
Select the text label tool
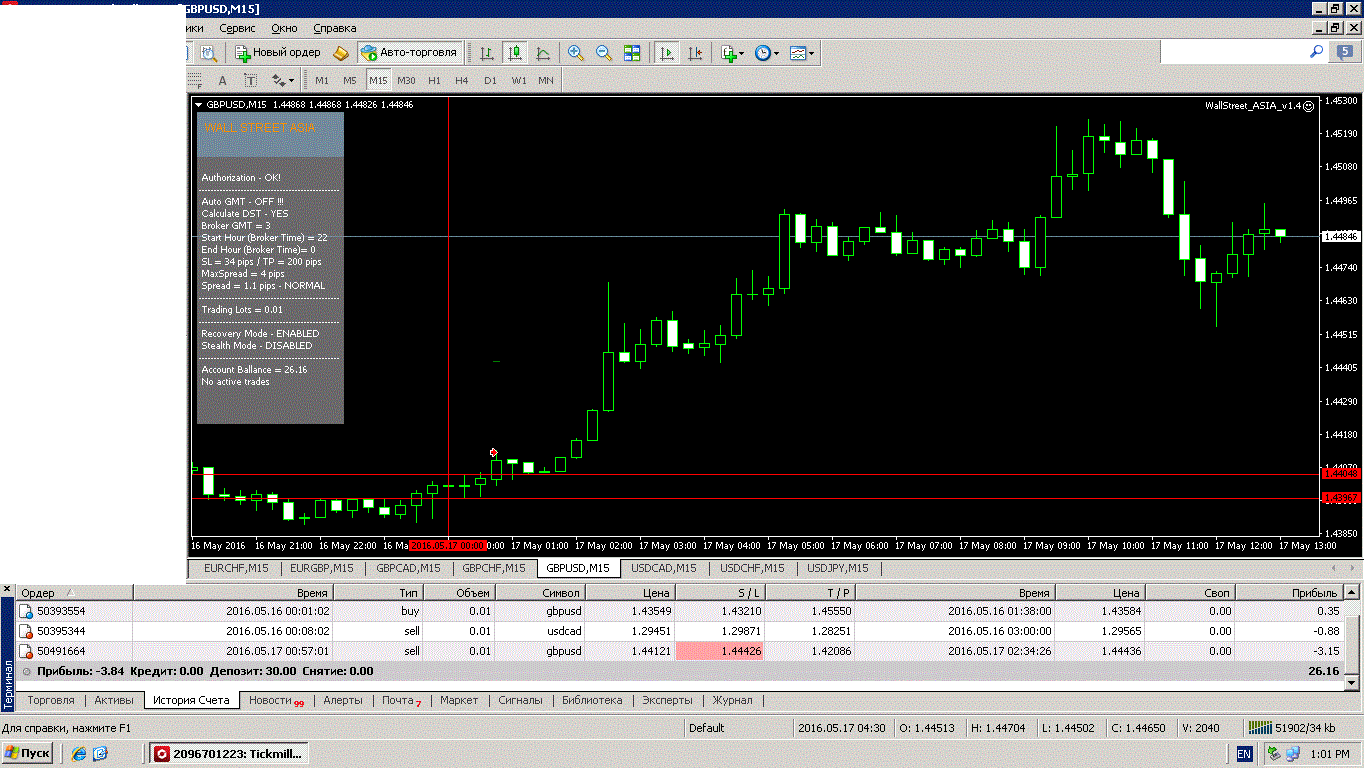pyautogui.click(x=250, y=80)
